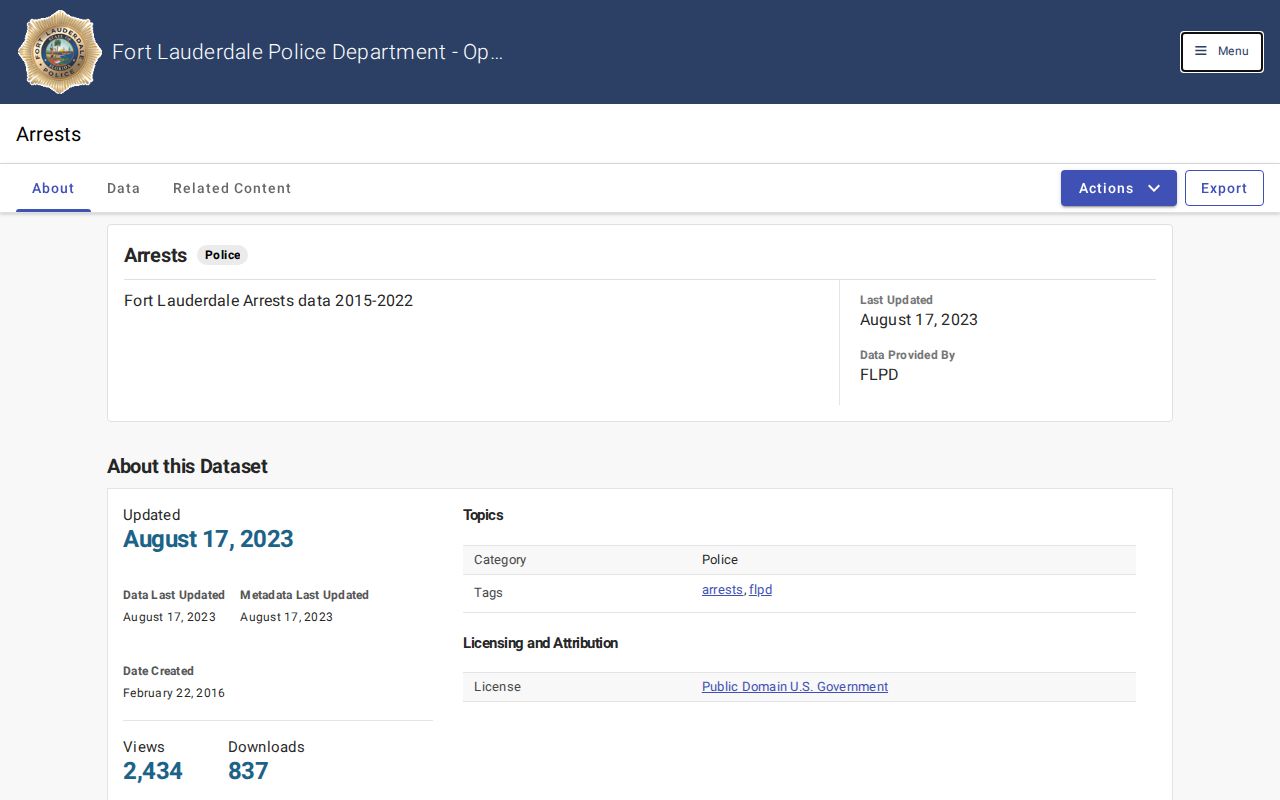The image size is (1280, 800).
Task: Click the 'Arrests' page title below header
Action: click(48, 134)
